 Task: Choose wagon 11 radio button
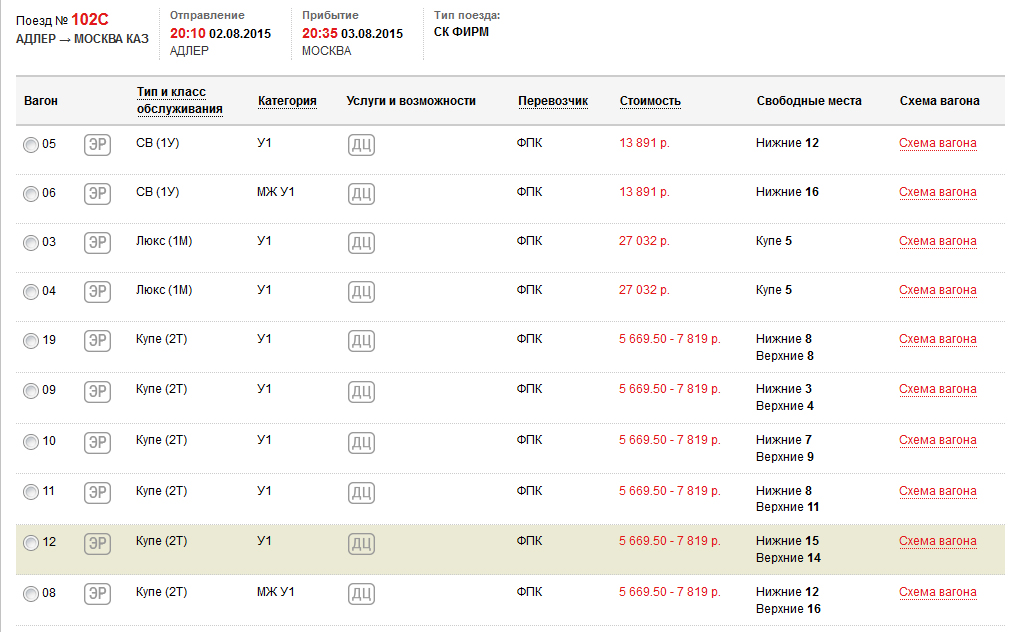coord(31,492)
